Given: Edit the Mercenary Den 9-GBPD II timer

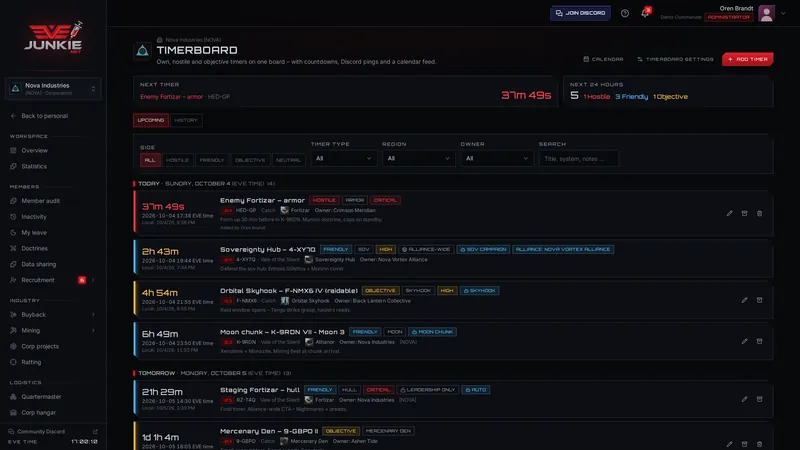Looking at the screenshot, I should point(729,444).
